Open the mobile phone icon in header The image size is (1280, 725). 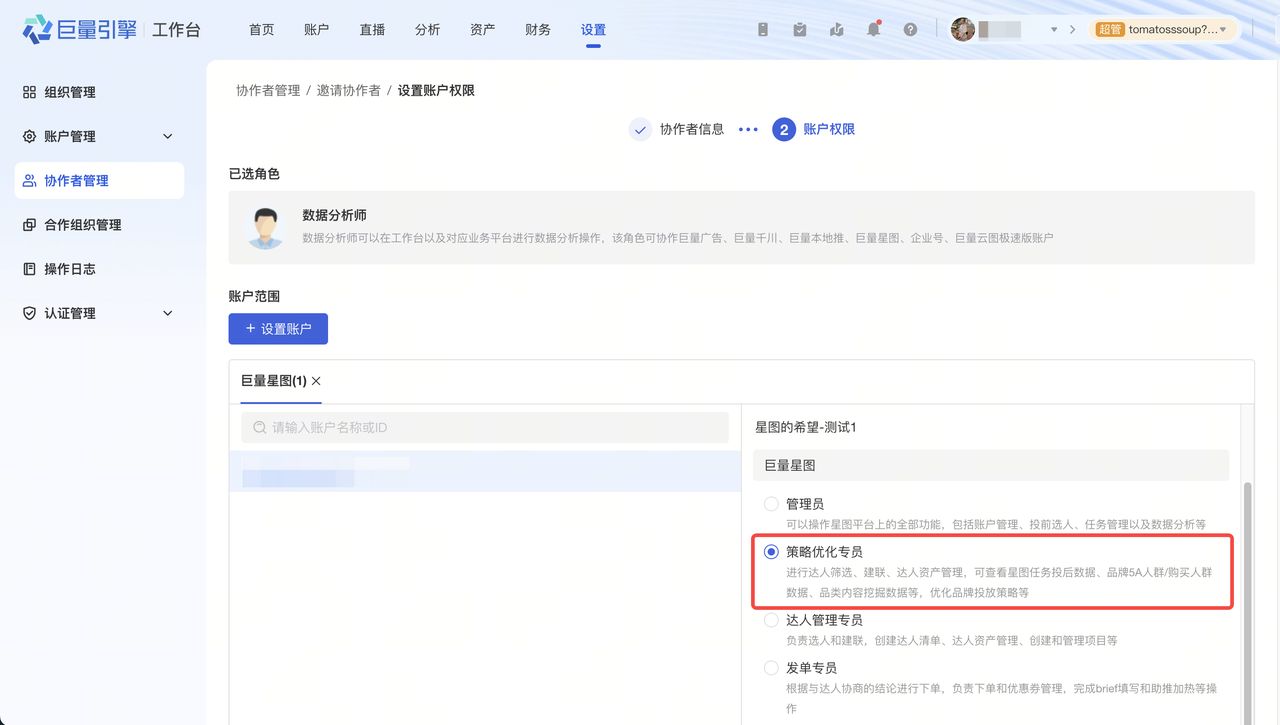click(763, 30)
